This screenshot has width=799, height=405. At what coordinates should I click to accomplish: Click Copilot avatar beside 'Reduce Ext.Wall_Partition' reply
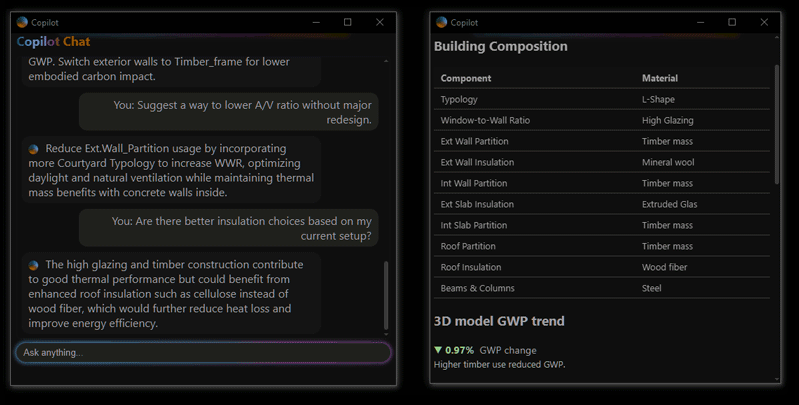coord(34,149)
